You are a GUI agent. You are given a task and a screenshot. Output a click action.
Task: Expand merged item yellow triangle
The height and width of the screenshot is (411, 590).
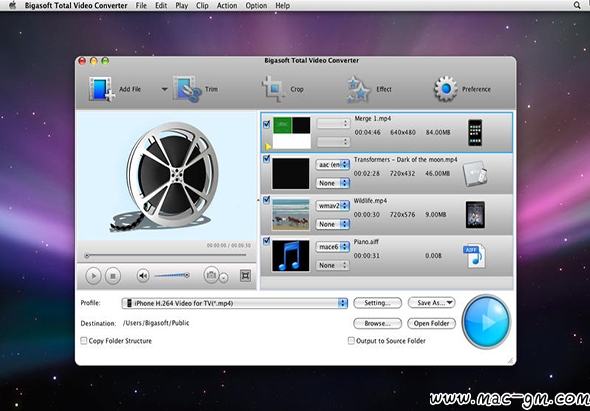268,146
